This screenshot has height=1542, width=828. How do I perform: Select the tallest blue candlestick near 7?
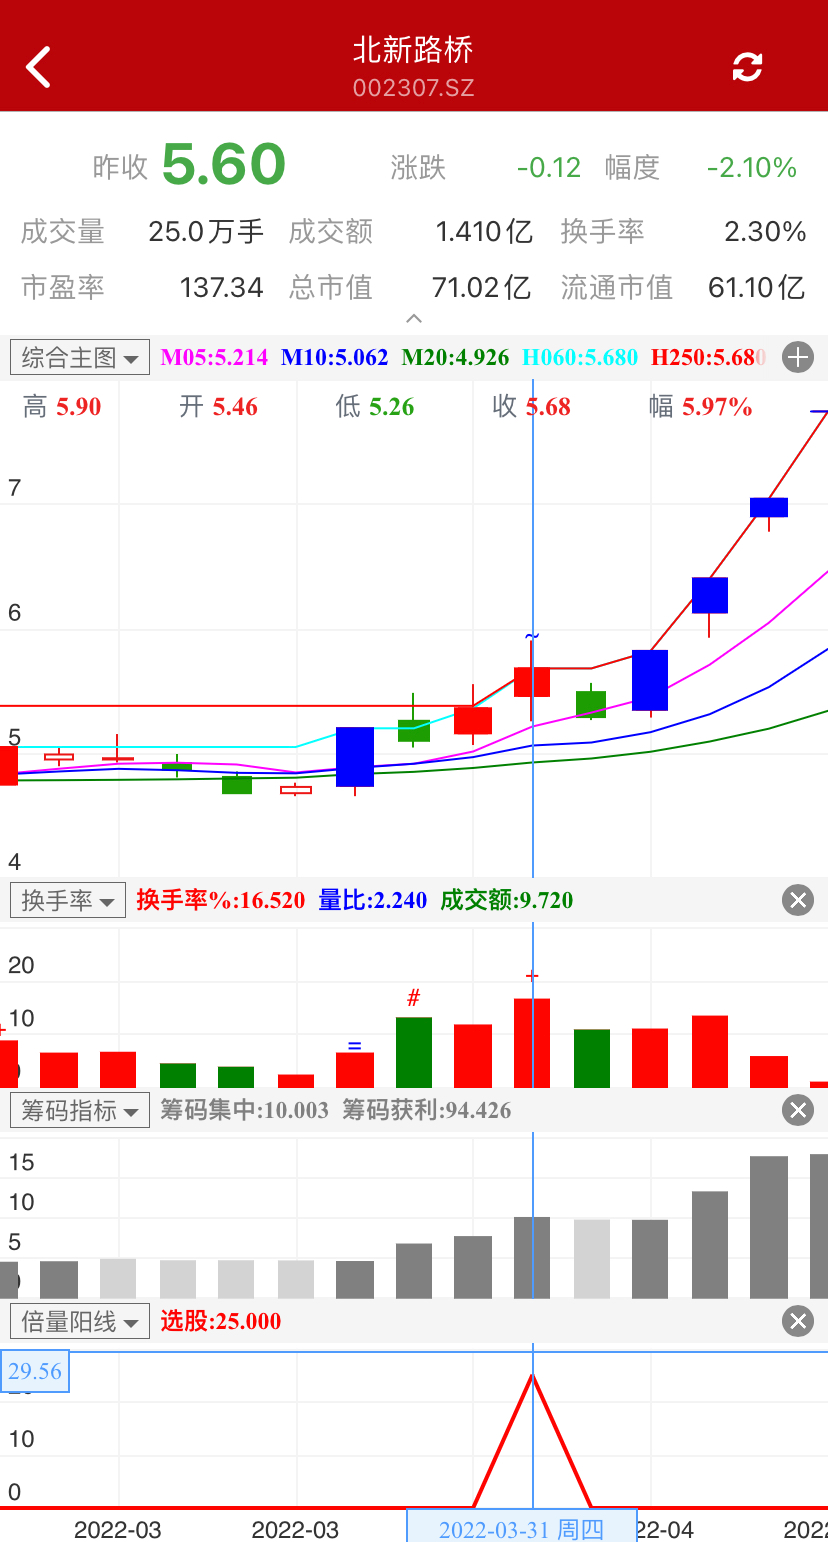[x=769, y=507]
